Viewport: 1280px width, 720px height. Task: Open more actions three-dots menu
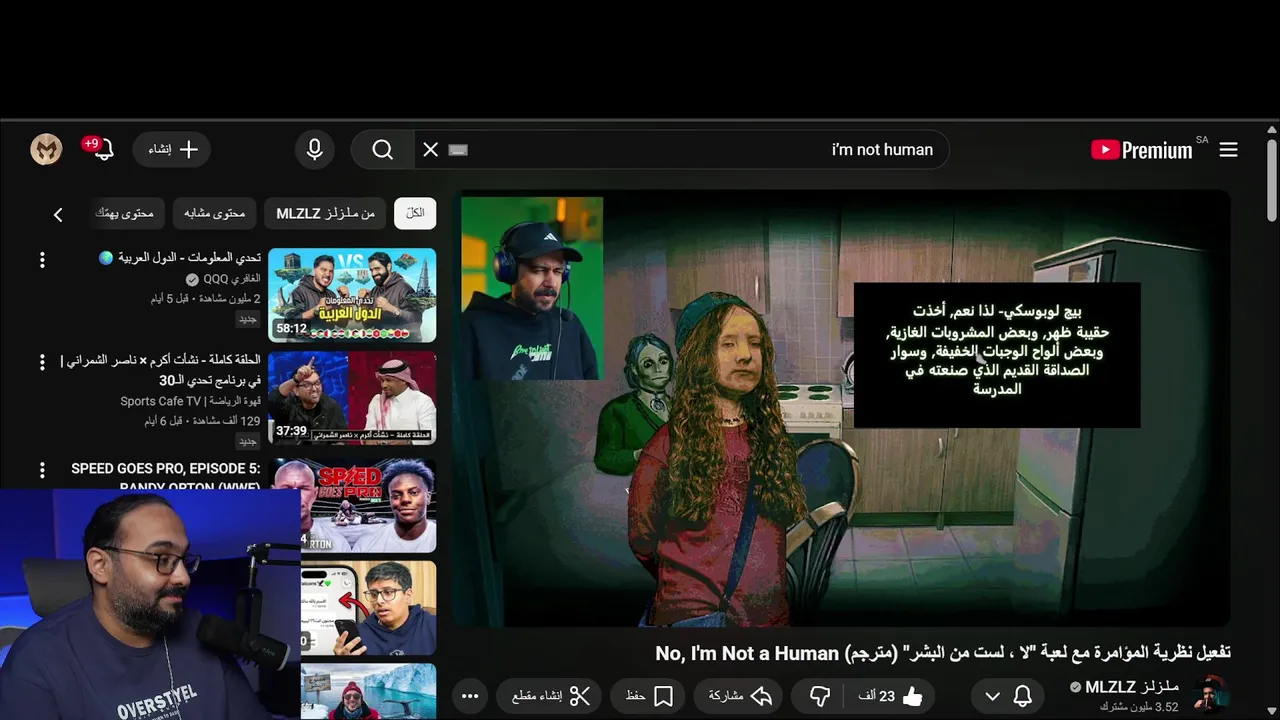click(x=470, y=696)
